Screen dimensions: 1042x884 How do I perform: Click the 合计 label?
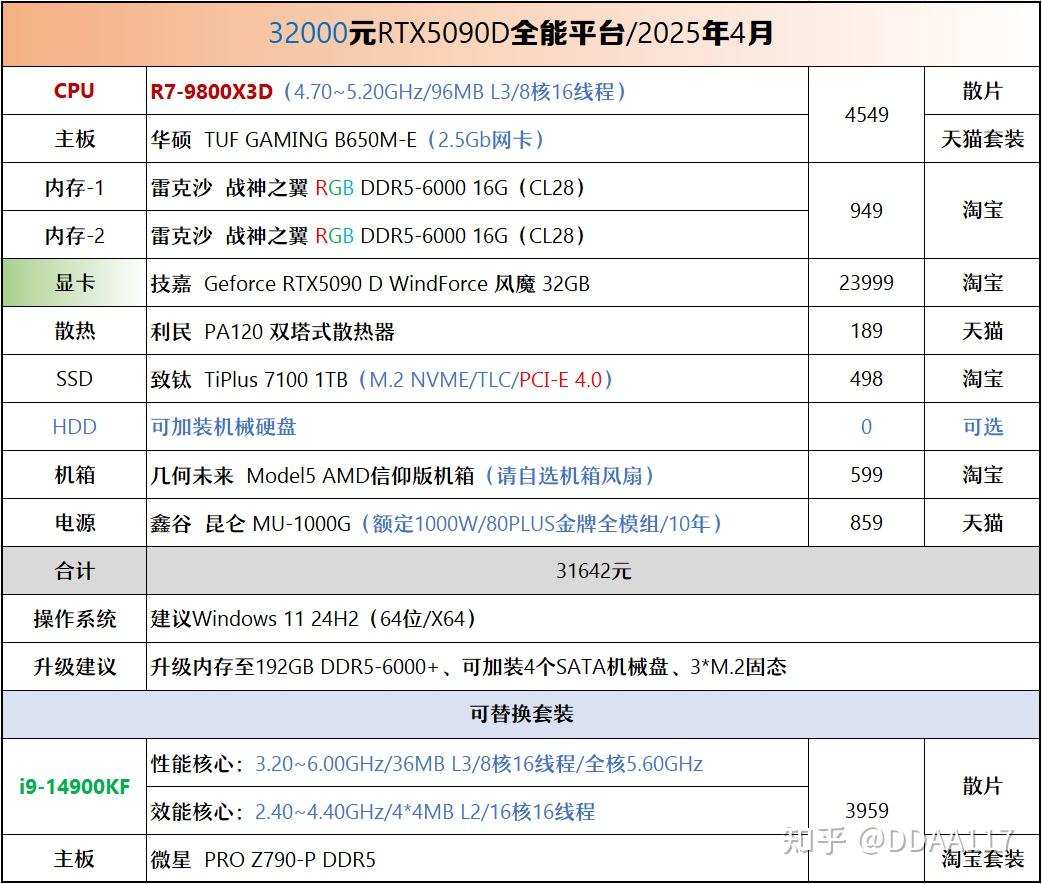[x=74, y=571]
